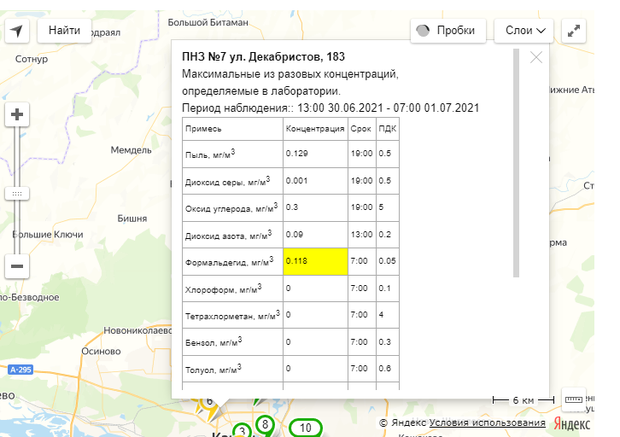Select the green cluster marker 10
Image resolution: width=620 pixels, height=437 pixels.
306,429
